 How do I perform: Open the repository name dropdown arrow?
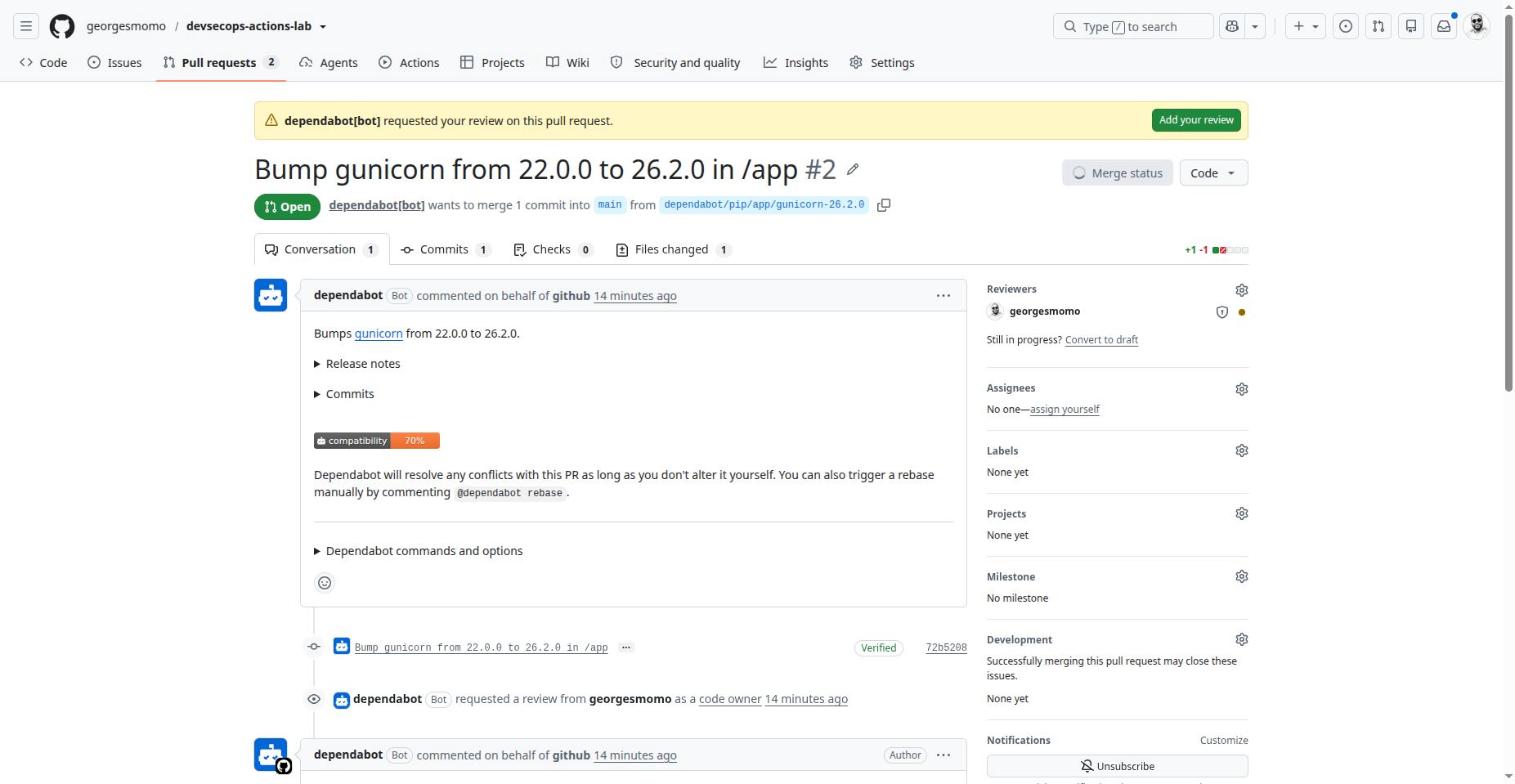coord(322,27)
